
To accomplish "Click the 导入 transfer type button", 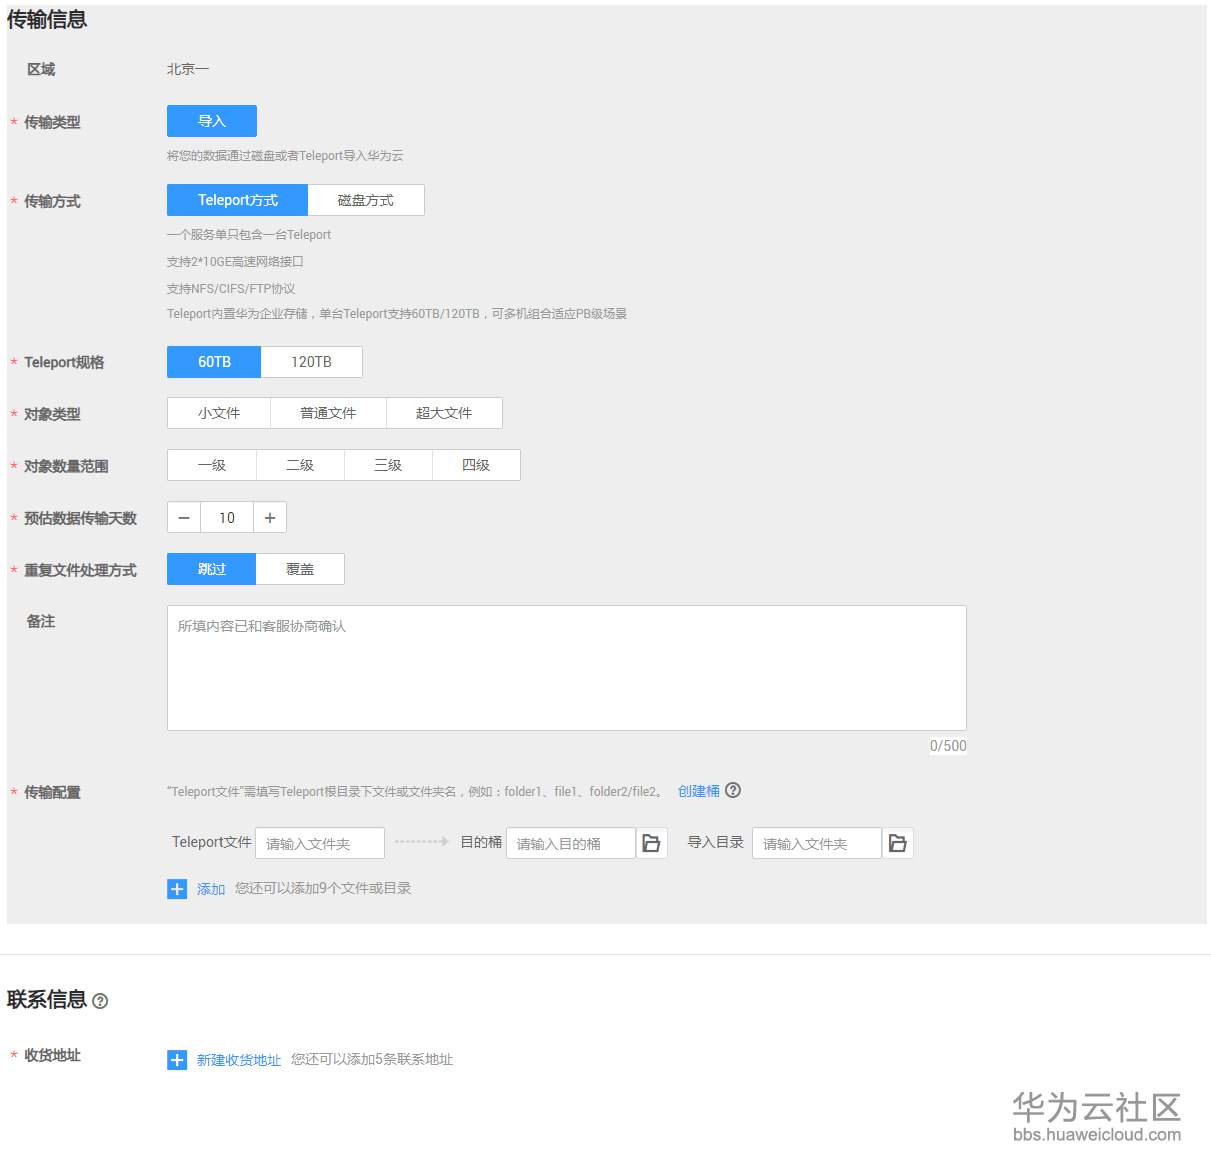I will (x=211, y=120).
